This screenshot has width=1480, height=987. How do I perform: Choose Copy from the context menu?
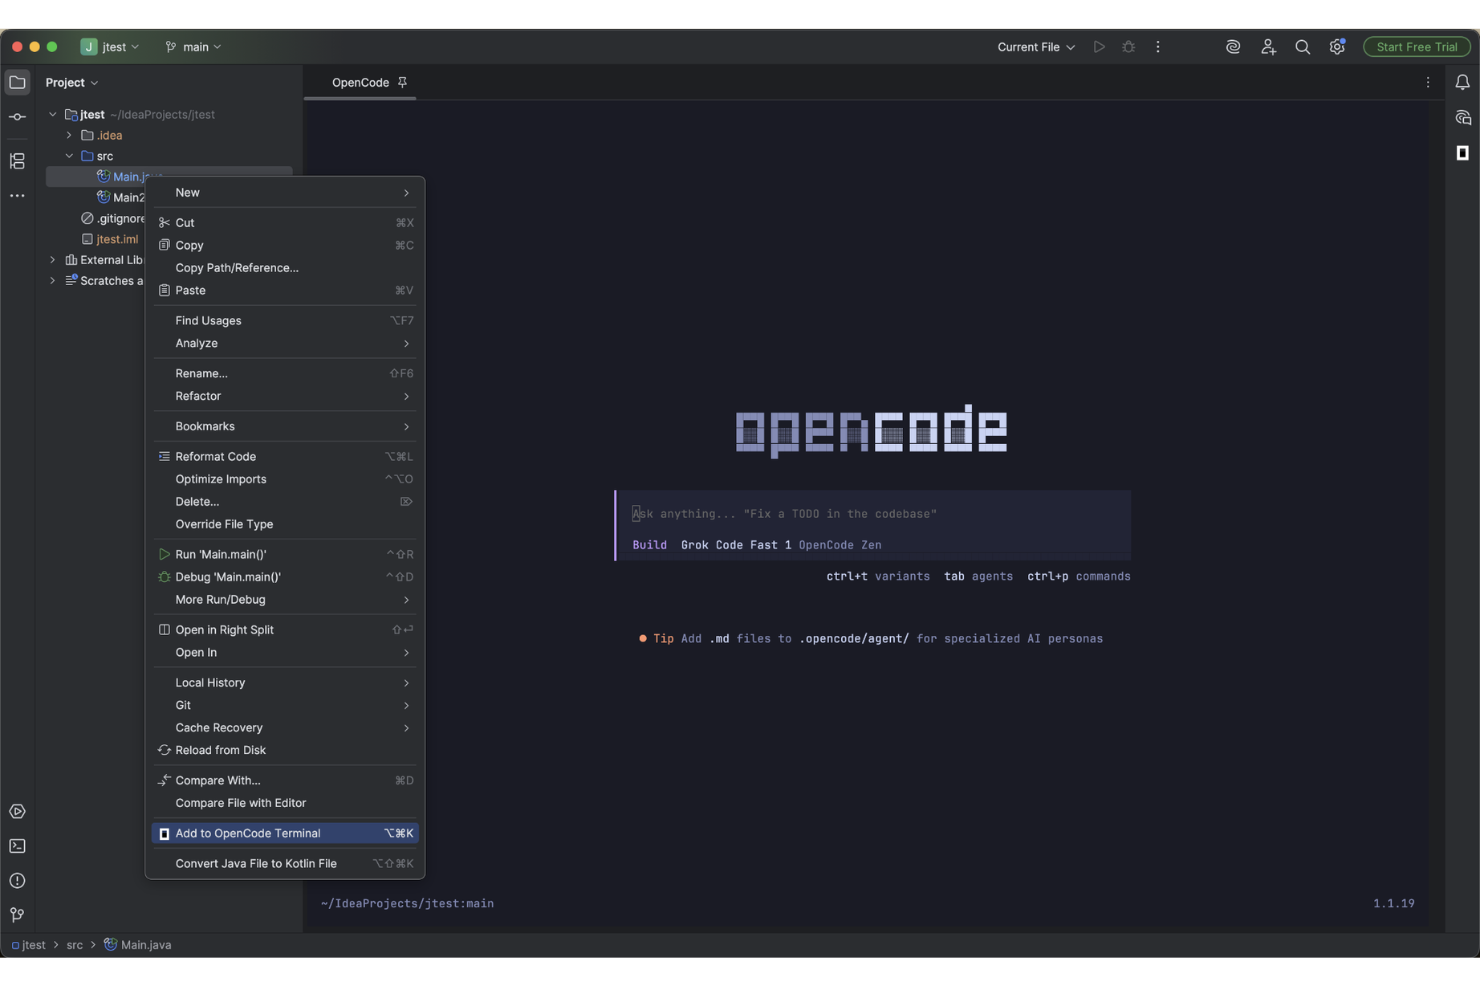(285, 245)
